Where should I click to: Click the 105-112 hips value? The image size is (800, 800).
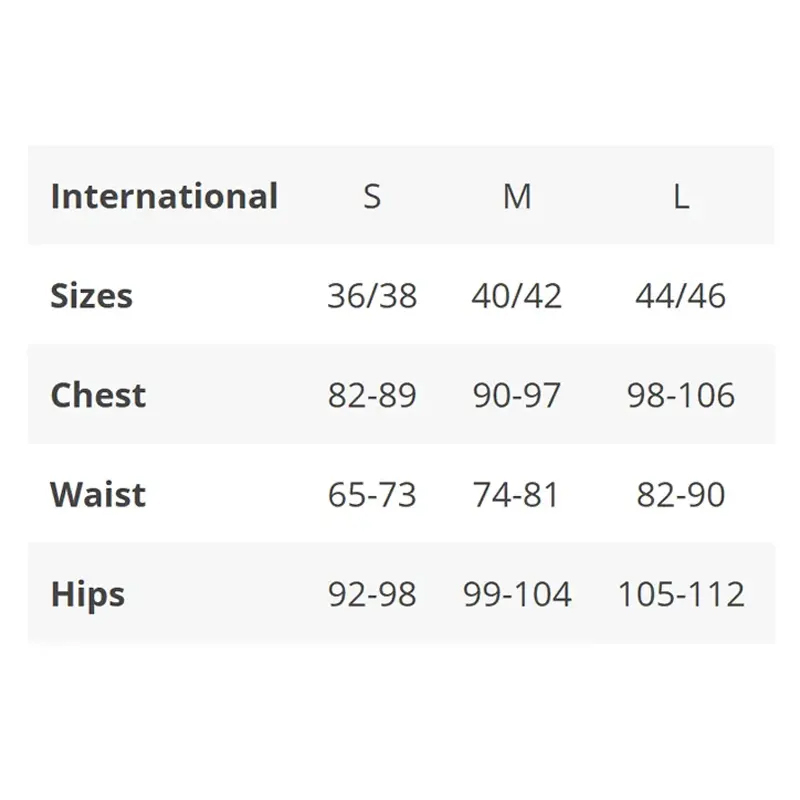(x=681, y=594)
